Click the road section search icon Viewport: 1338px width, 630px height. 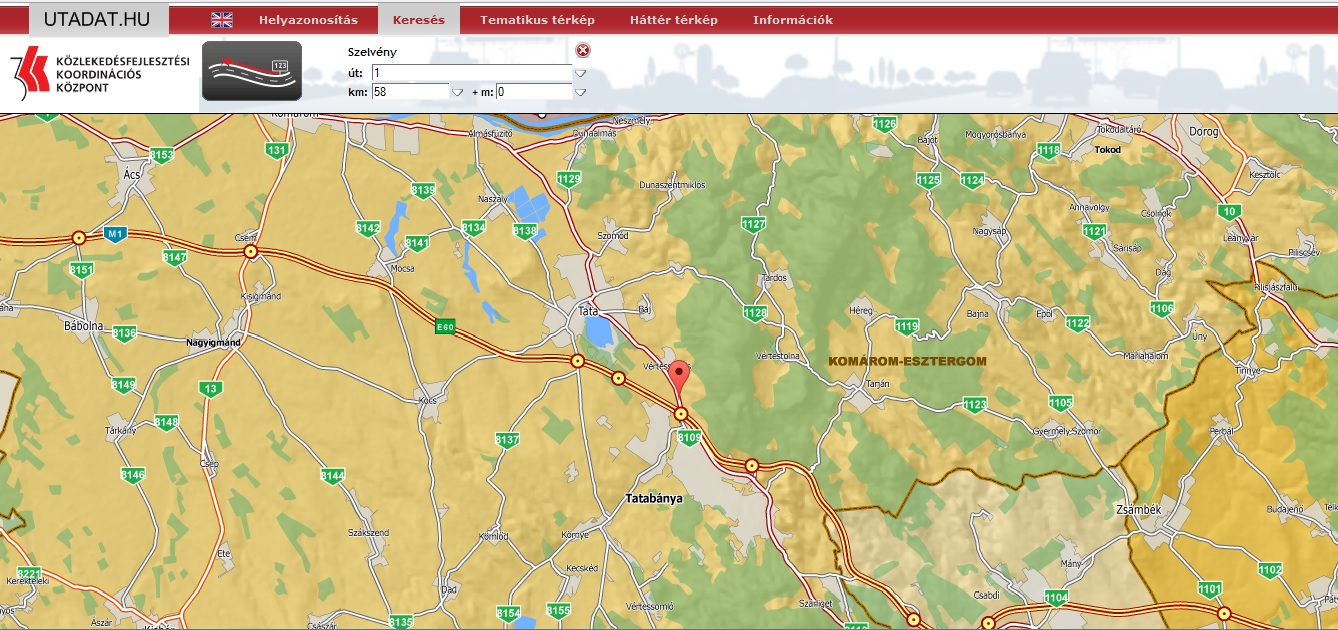click(x=252, y=71)
